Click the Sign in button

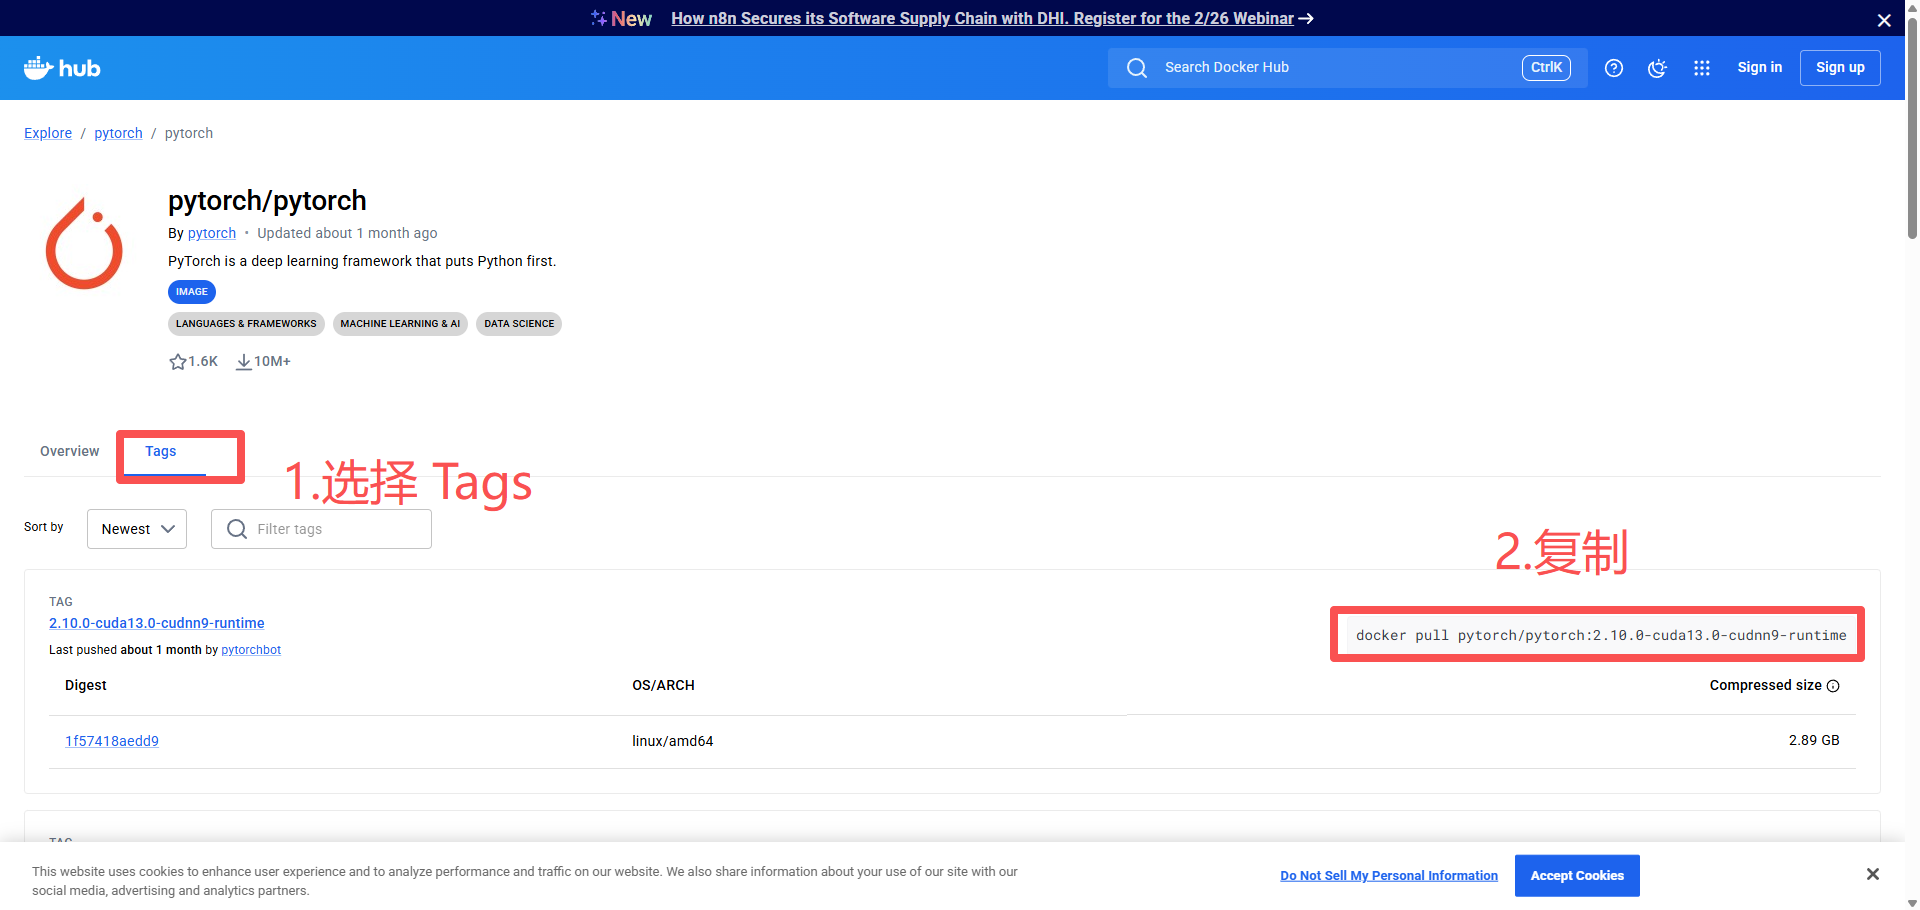click(1760, 68)
